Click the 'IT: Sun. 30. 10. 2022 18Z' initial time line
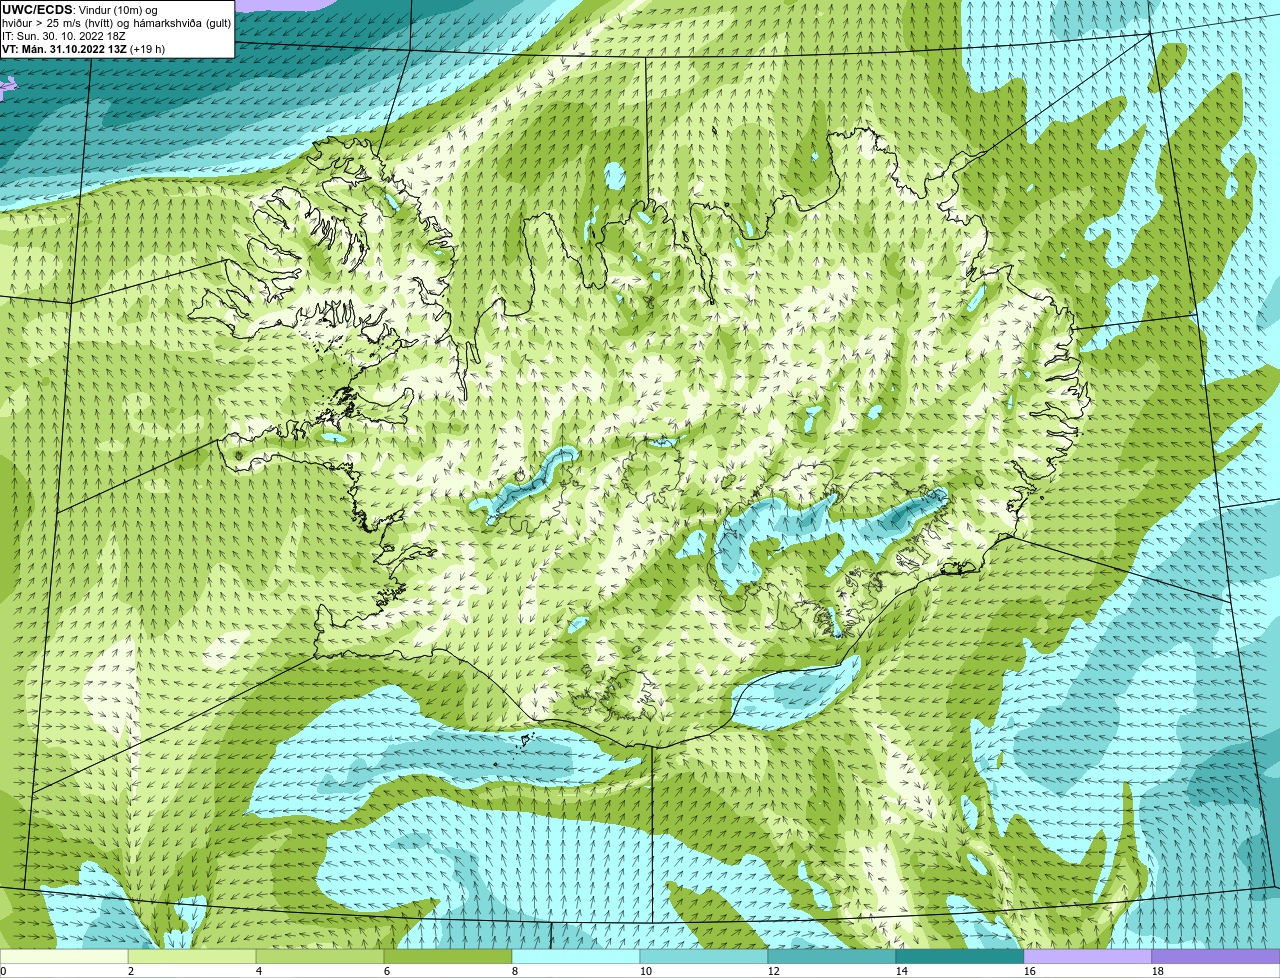This screenshot has width=1280, height=978. [64, 36]
